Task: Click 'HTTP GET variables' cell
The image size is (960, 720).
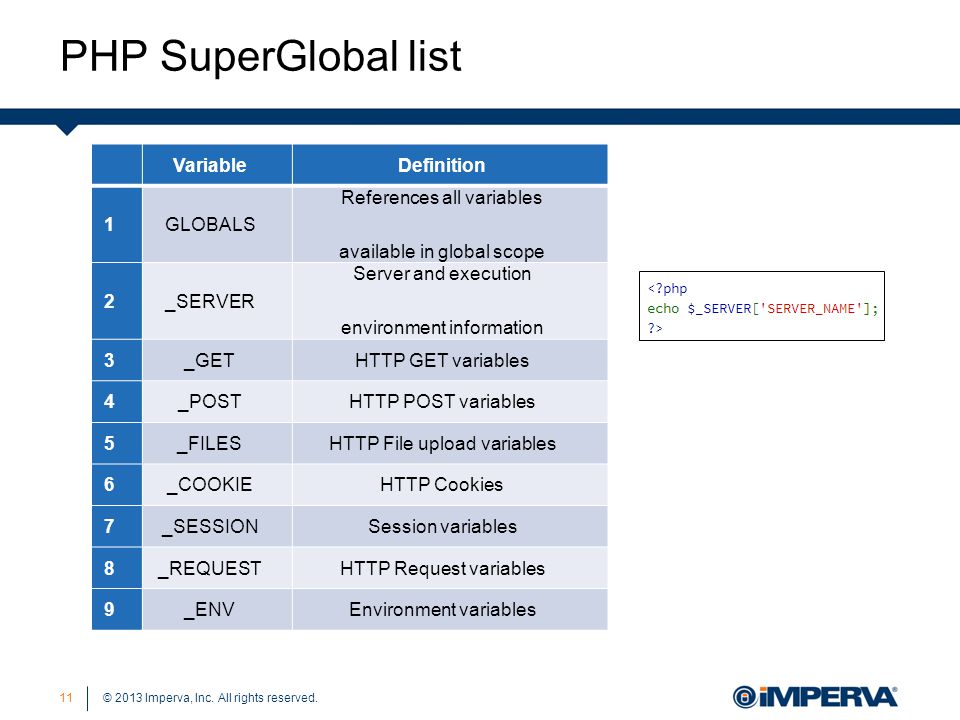Action: (x=450, y=360)
